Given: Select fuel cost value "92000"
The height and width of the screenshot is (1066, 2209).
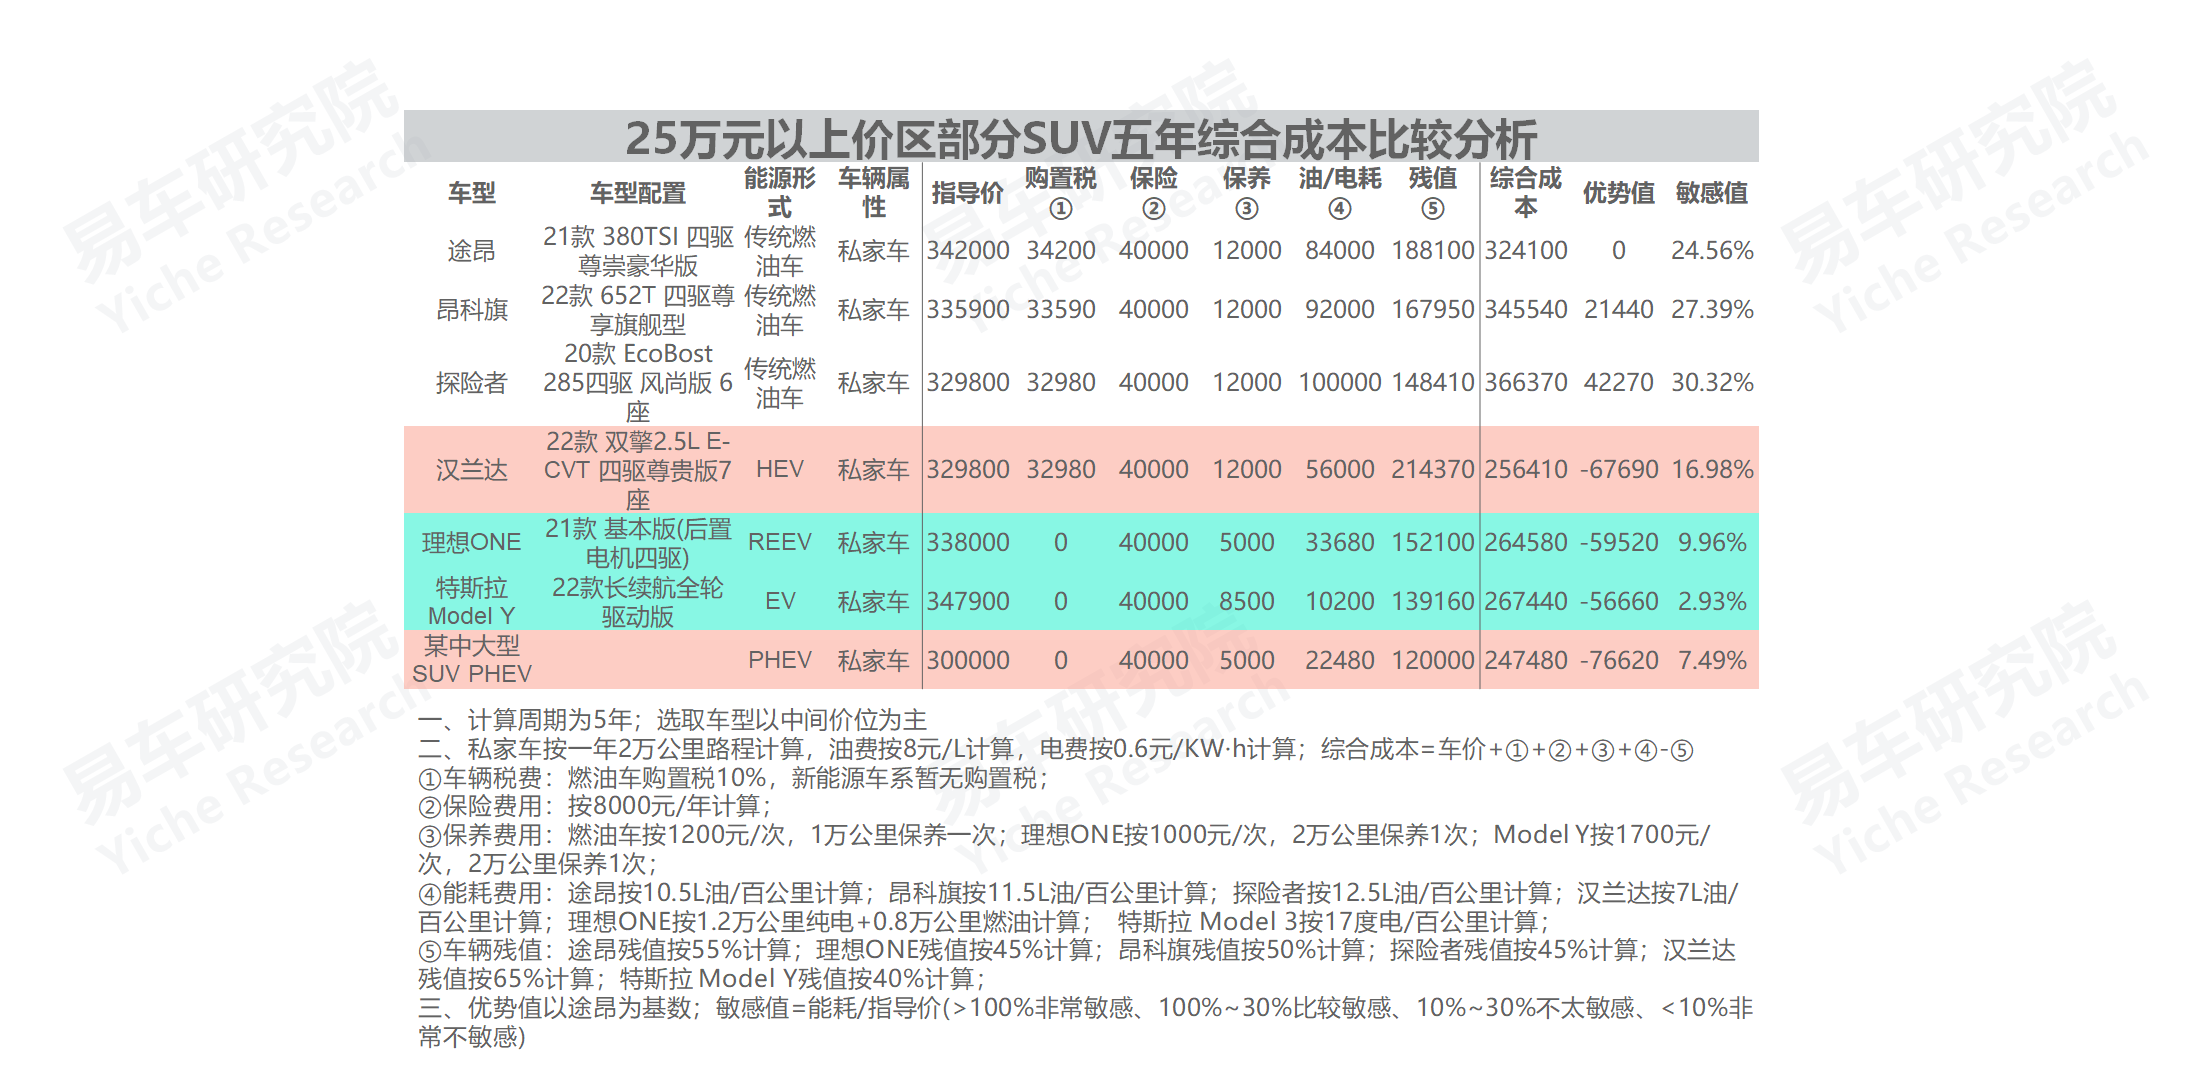Looking at the screenshot, I should pyautogui.click(x=1340, y=310).
